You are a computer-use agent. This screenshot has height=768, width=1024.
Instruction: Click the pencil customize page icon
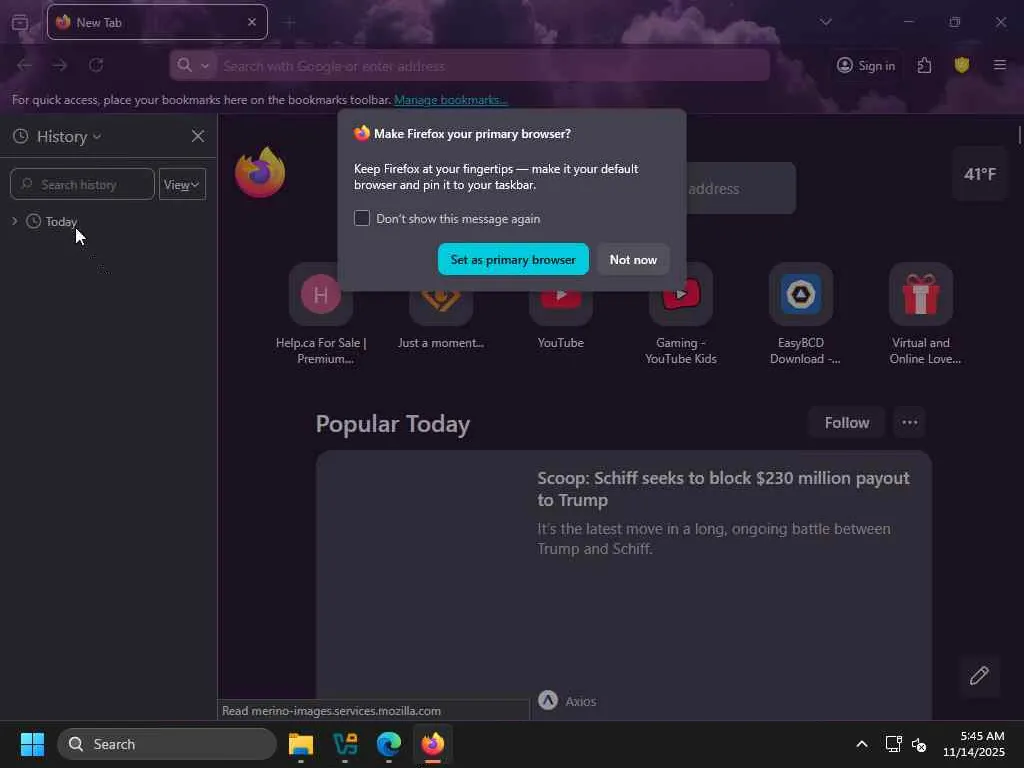pos(979,675)
